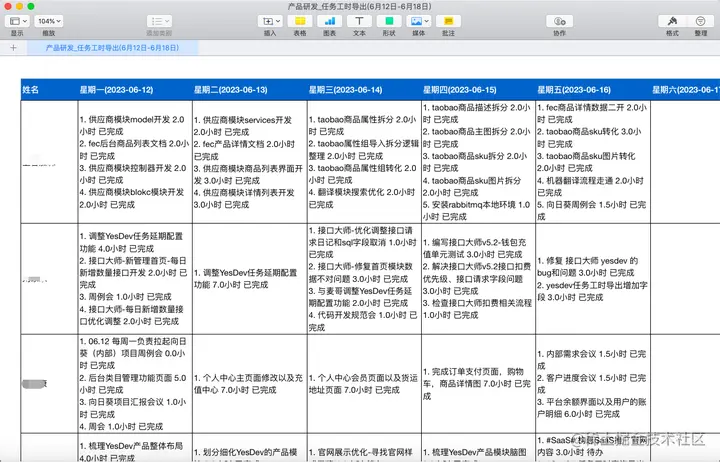The width and height of the screenshot is (720, 462).
Task: Click cell containing 梳理YesDev产品模块脑图
Action: tap(478, 447)
